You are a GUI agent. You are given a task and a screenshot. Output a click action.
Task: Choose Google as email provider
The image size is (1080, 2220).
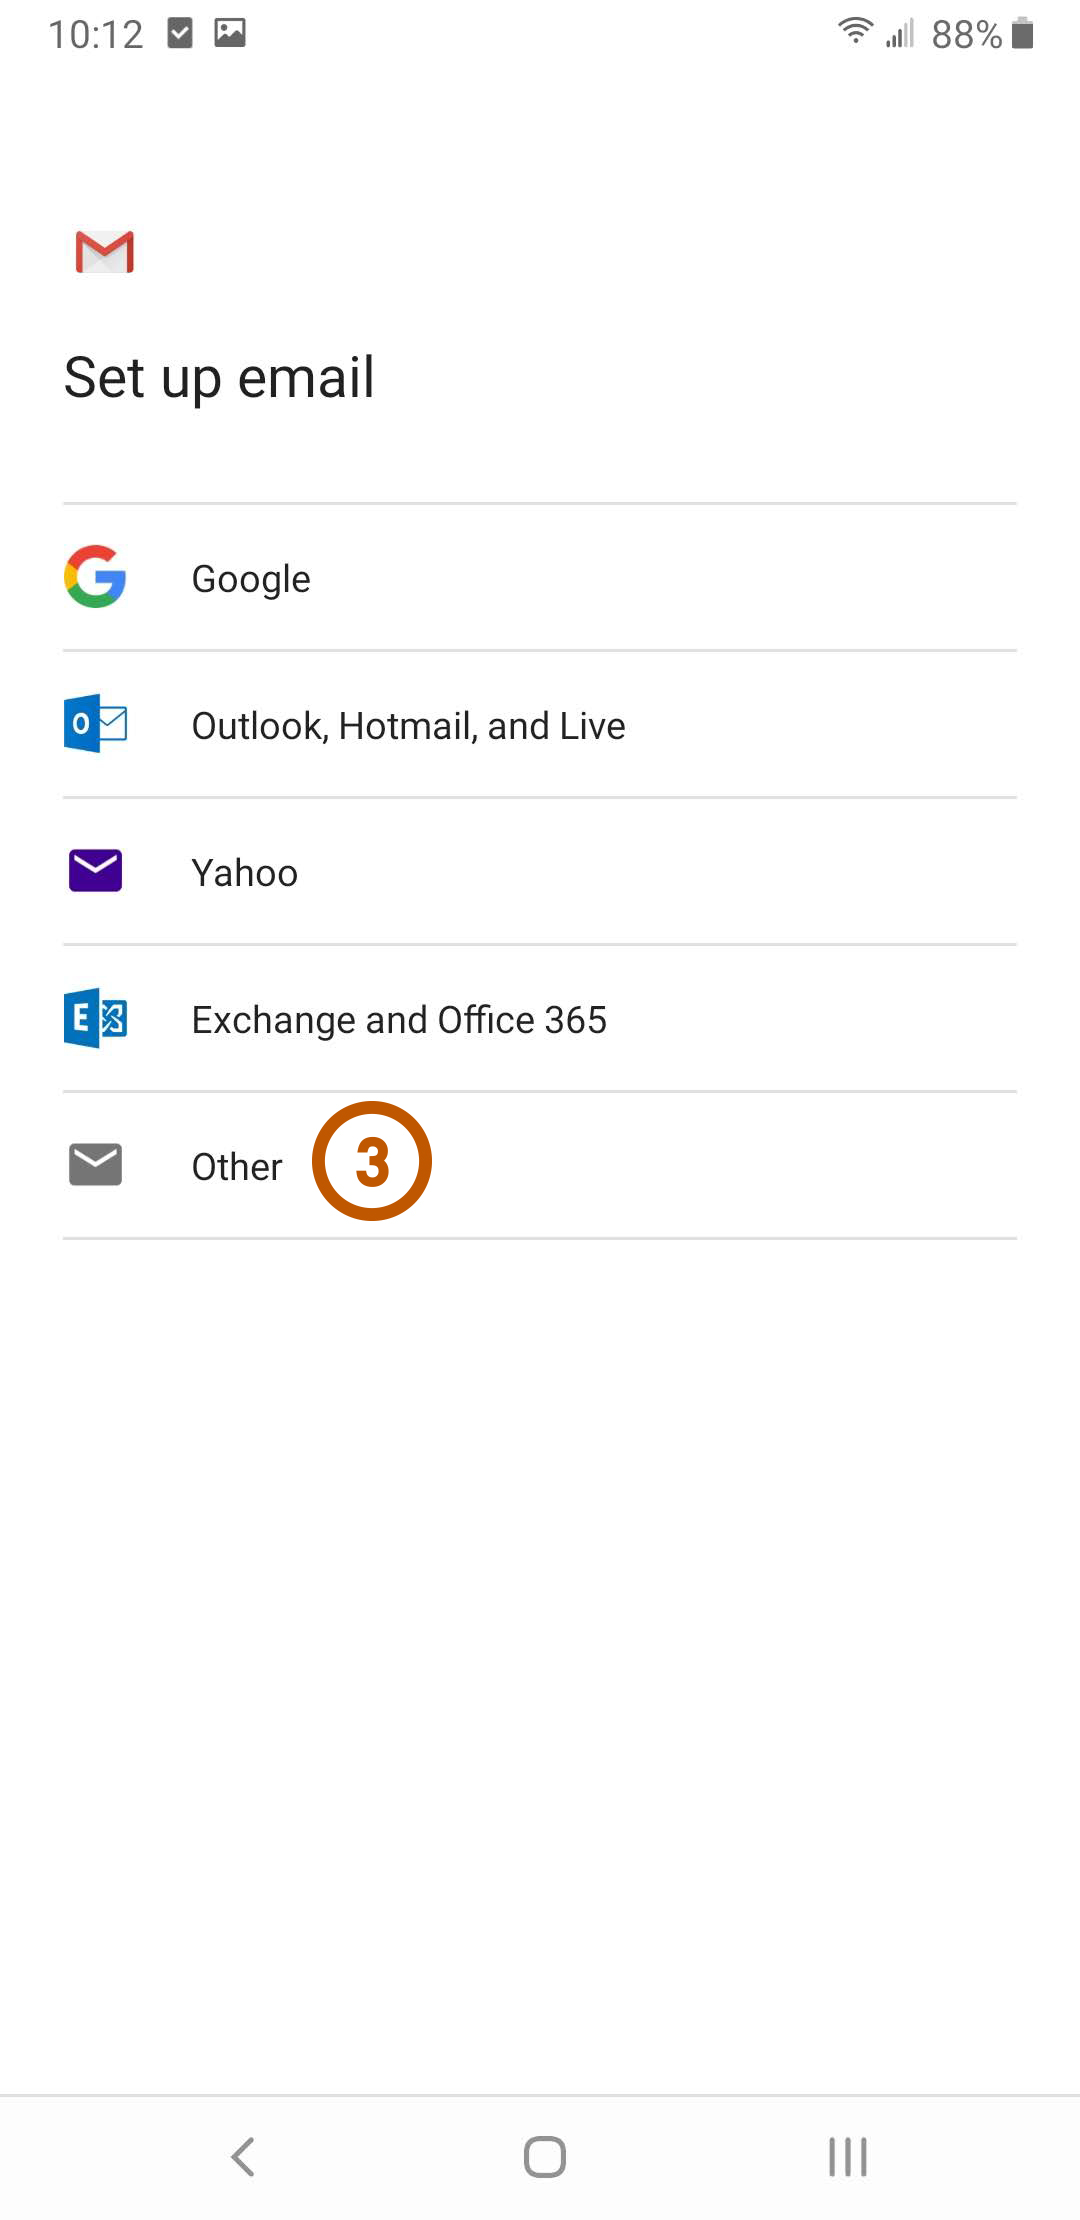251,579
